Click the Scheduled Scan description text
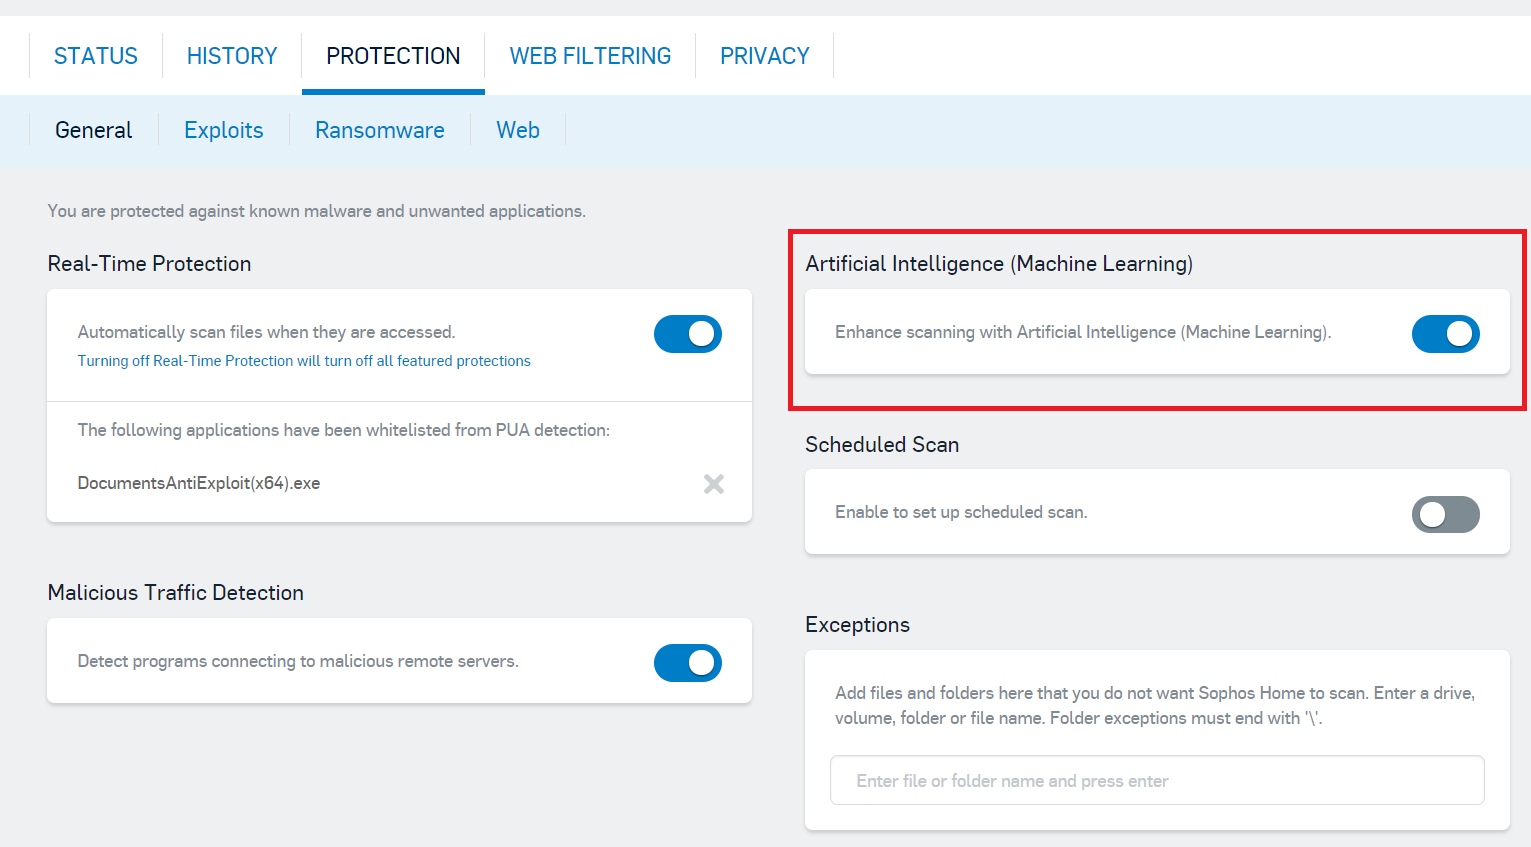 pos(961,512)
